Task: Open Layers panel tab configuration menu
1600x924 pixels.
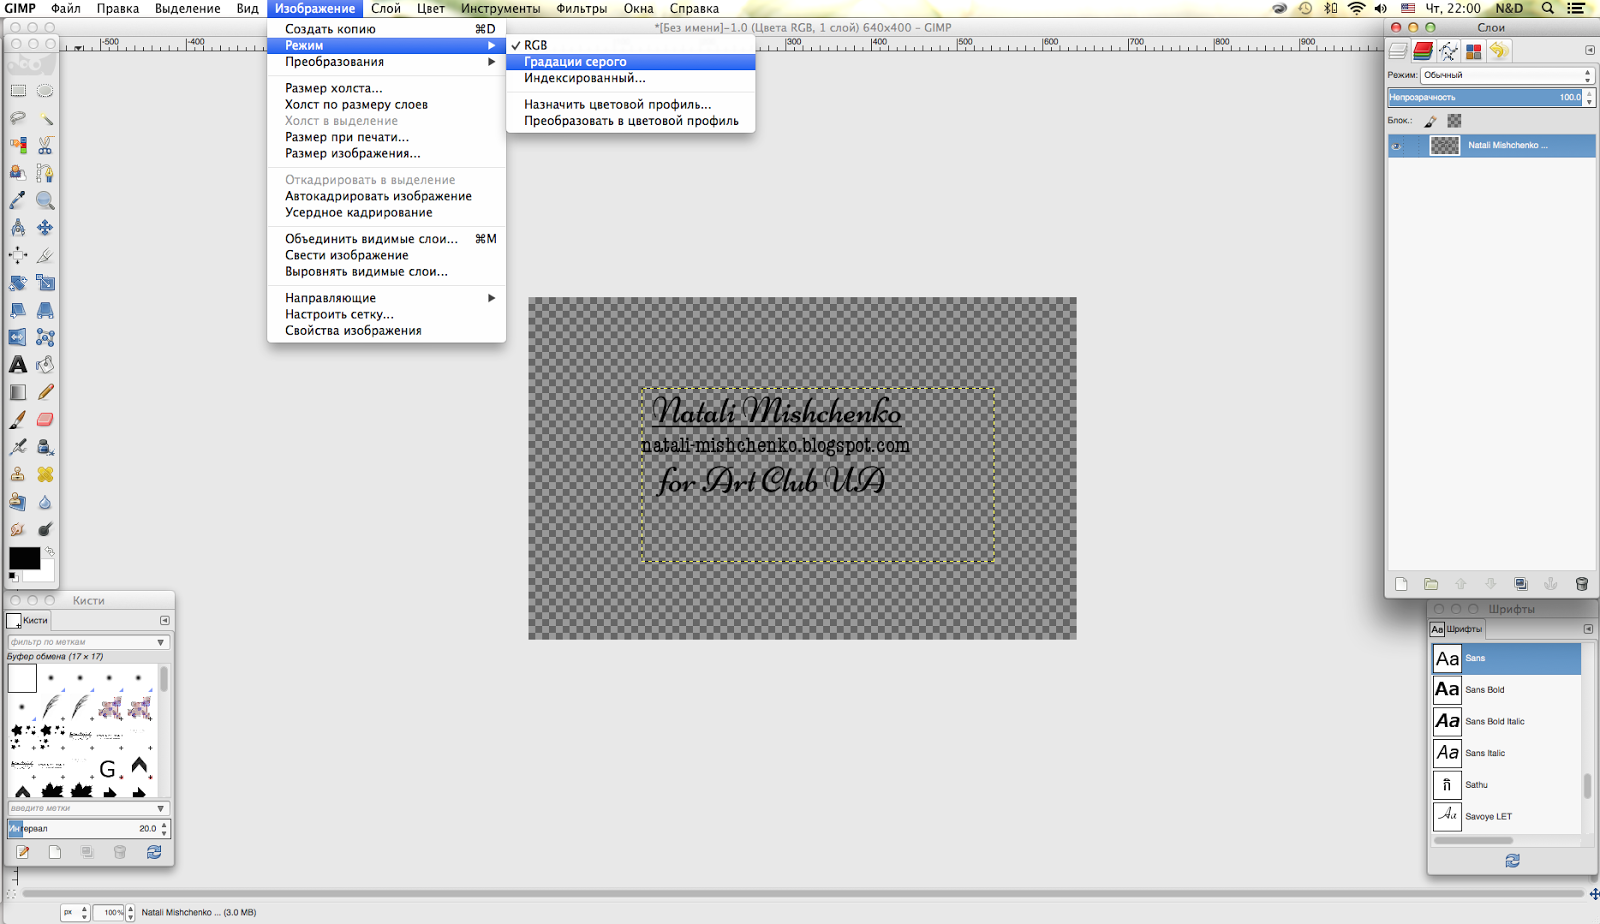Action: click(x=1590, y=50)
